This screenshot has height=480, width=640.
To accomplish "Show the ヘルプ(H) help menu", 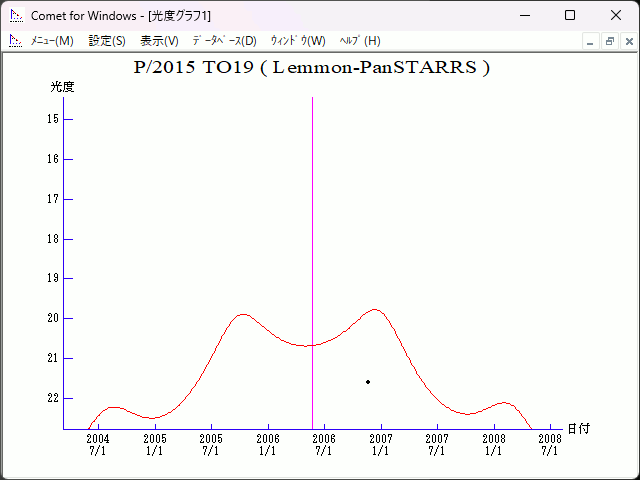I will 360,41.
